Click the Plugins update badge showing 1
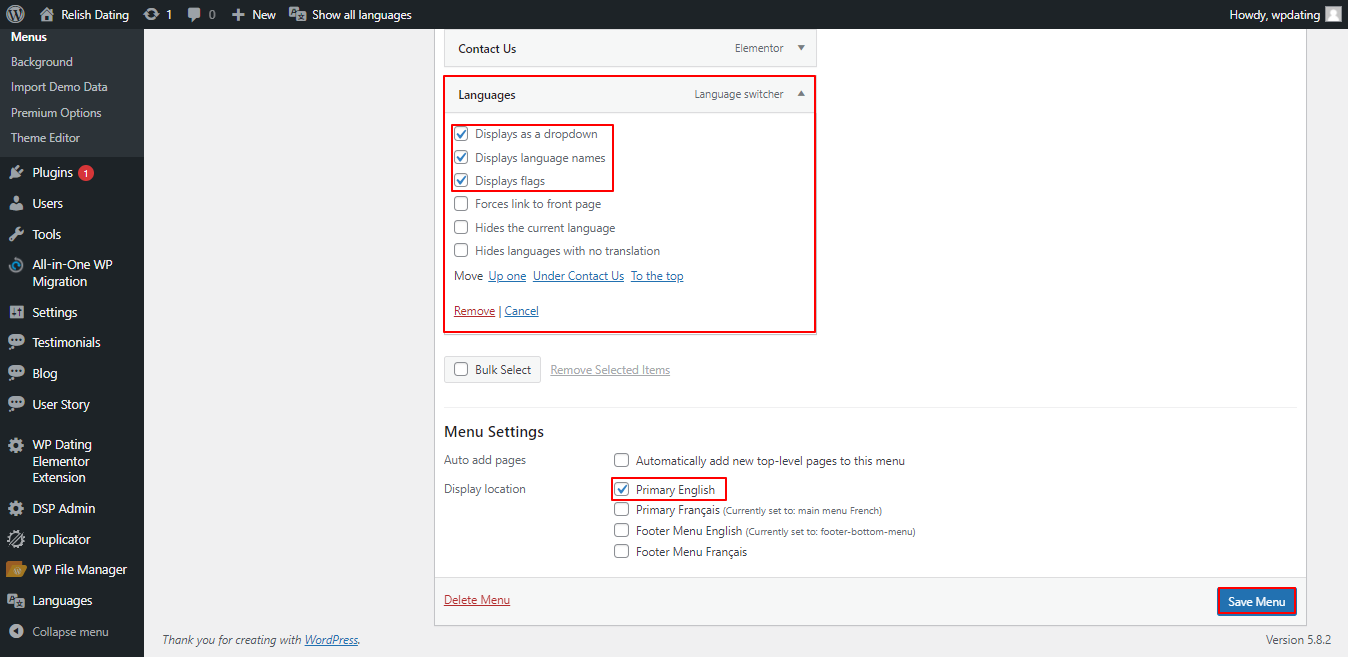Image resolution: width=1348 pixels, height=657 pixels. tap(86, 173)
